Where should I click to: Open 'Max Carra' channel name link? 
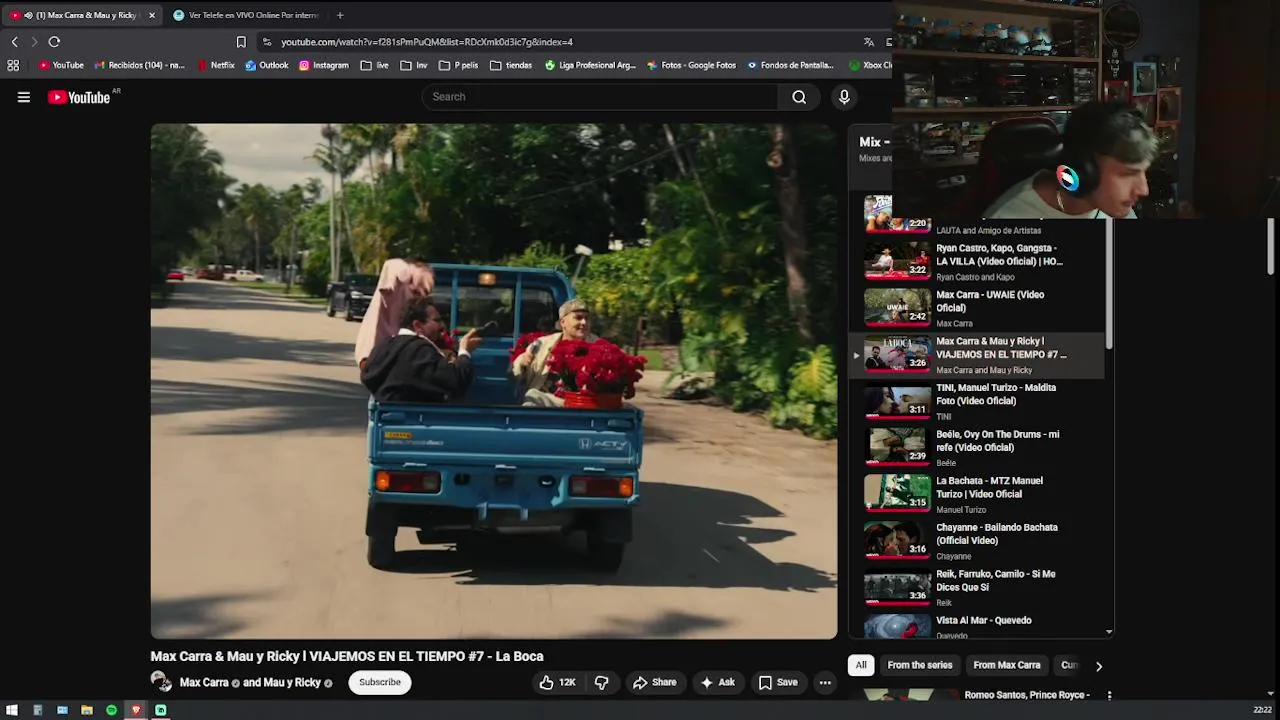[x=204, y=682]
